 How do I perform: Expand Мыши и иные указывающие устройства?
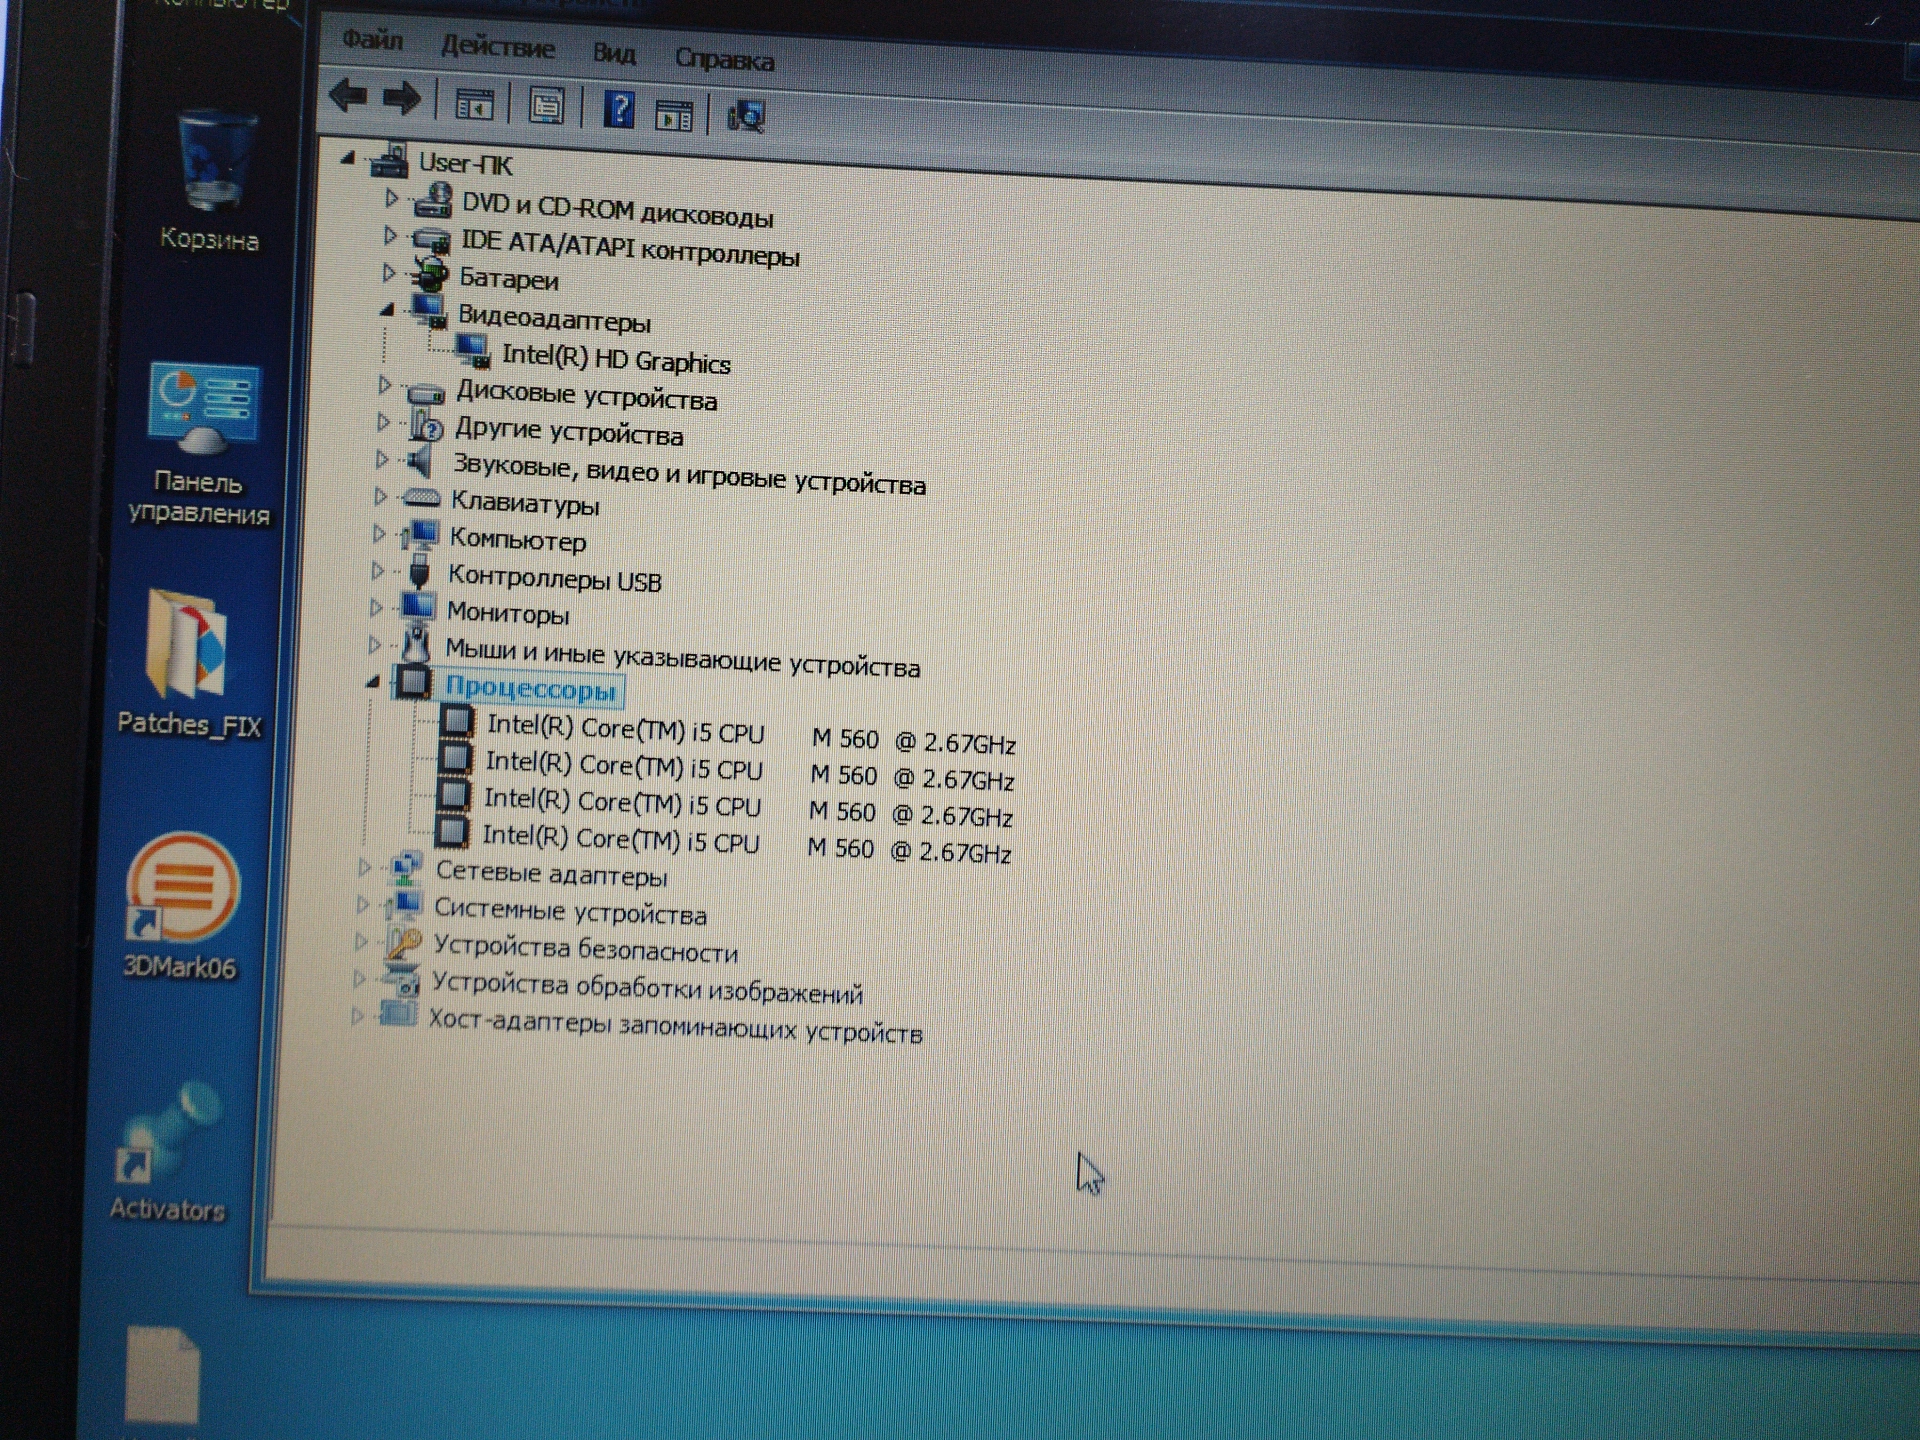tap(374, 644)
